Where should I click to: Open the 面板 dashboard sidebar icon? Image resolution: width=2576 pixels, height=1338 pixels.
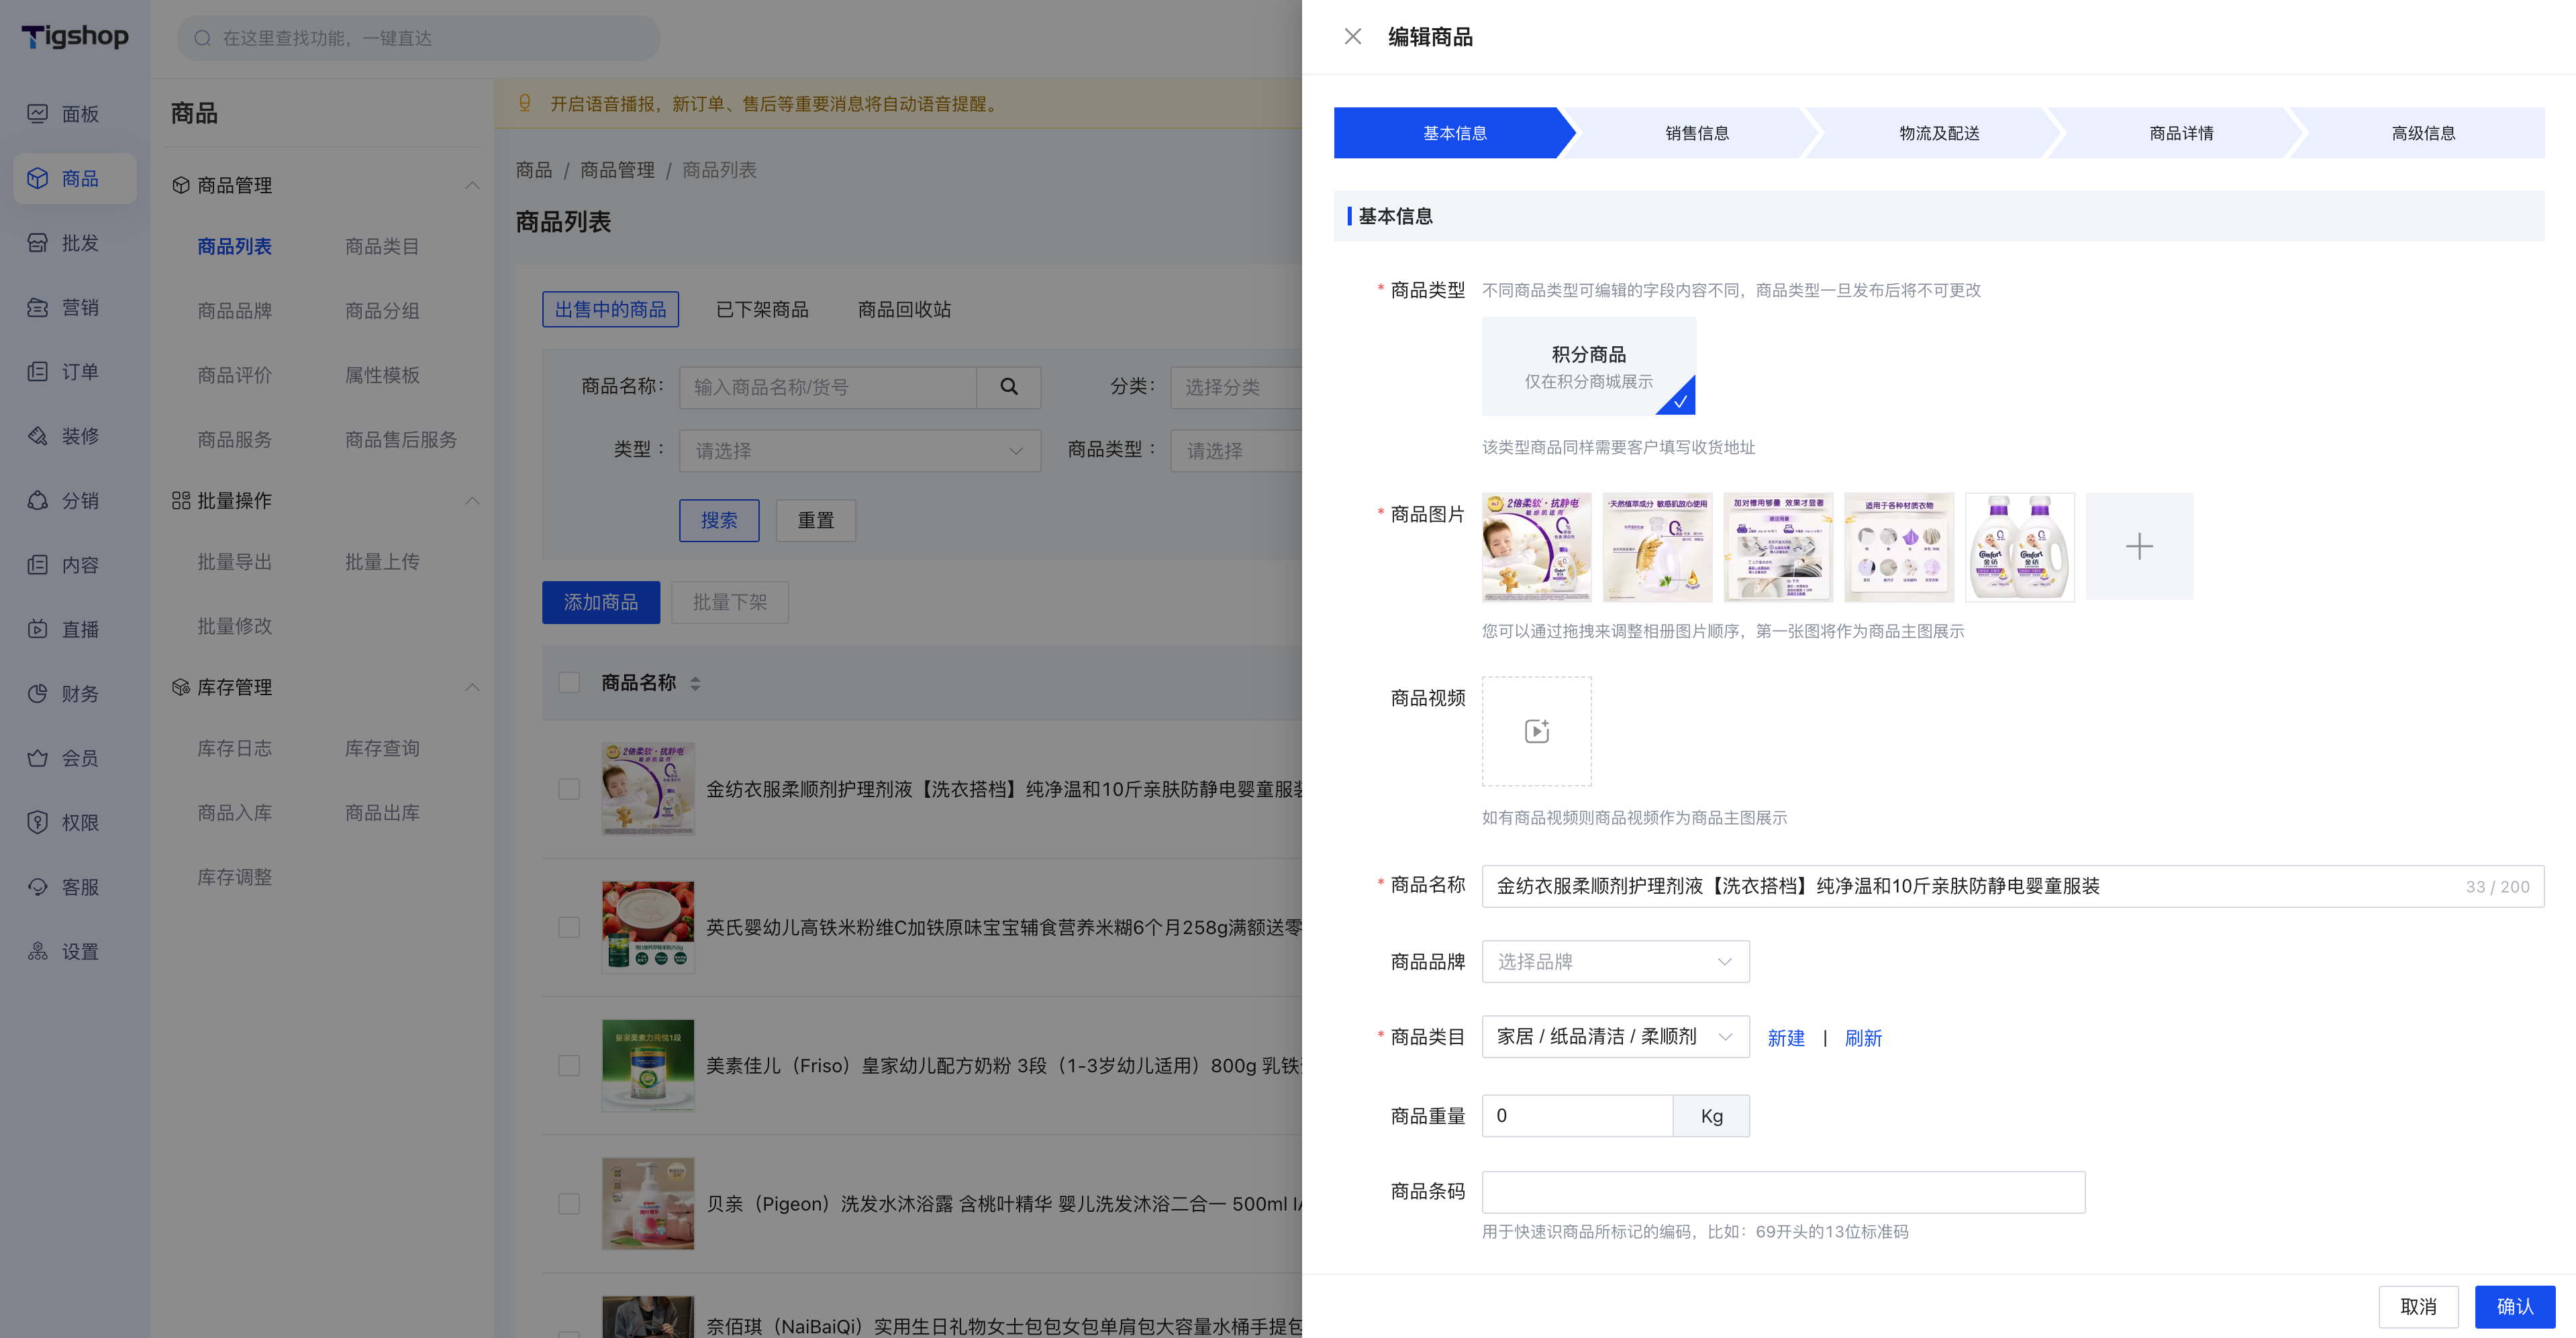[37, 114]
